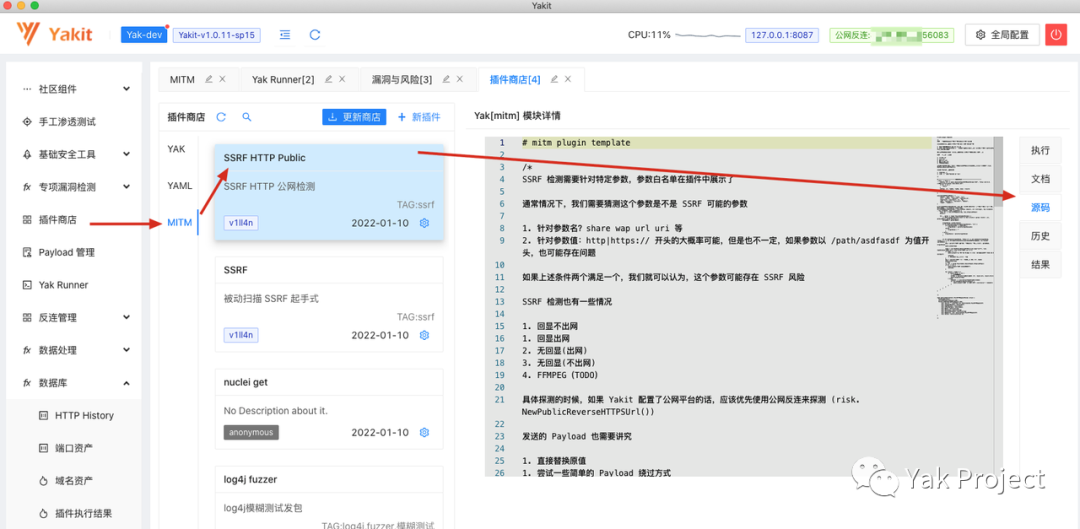Switch to the Yak Runner[2] tab
The width and height of the screenshot is (1080, 529).
283,80
